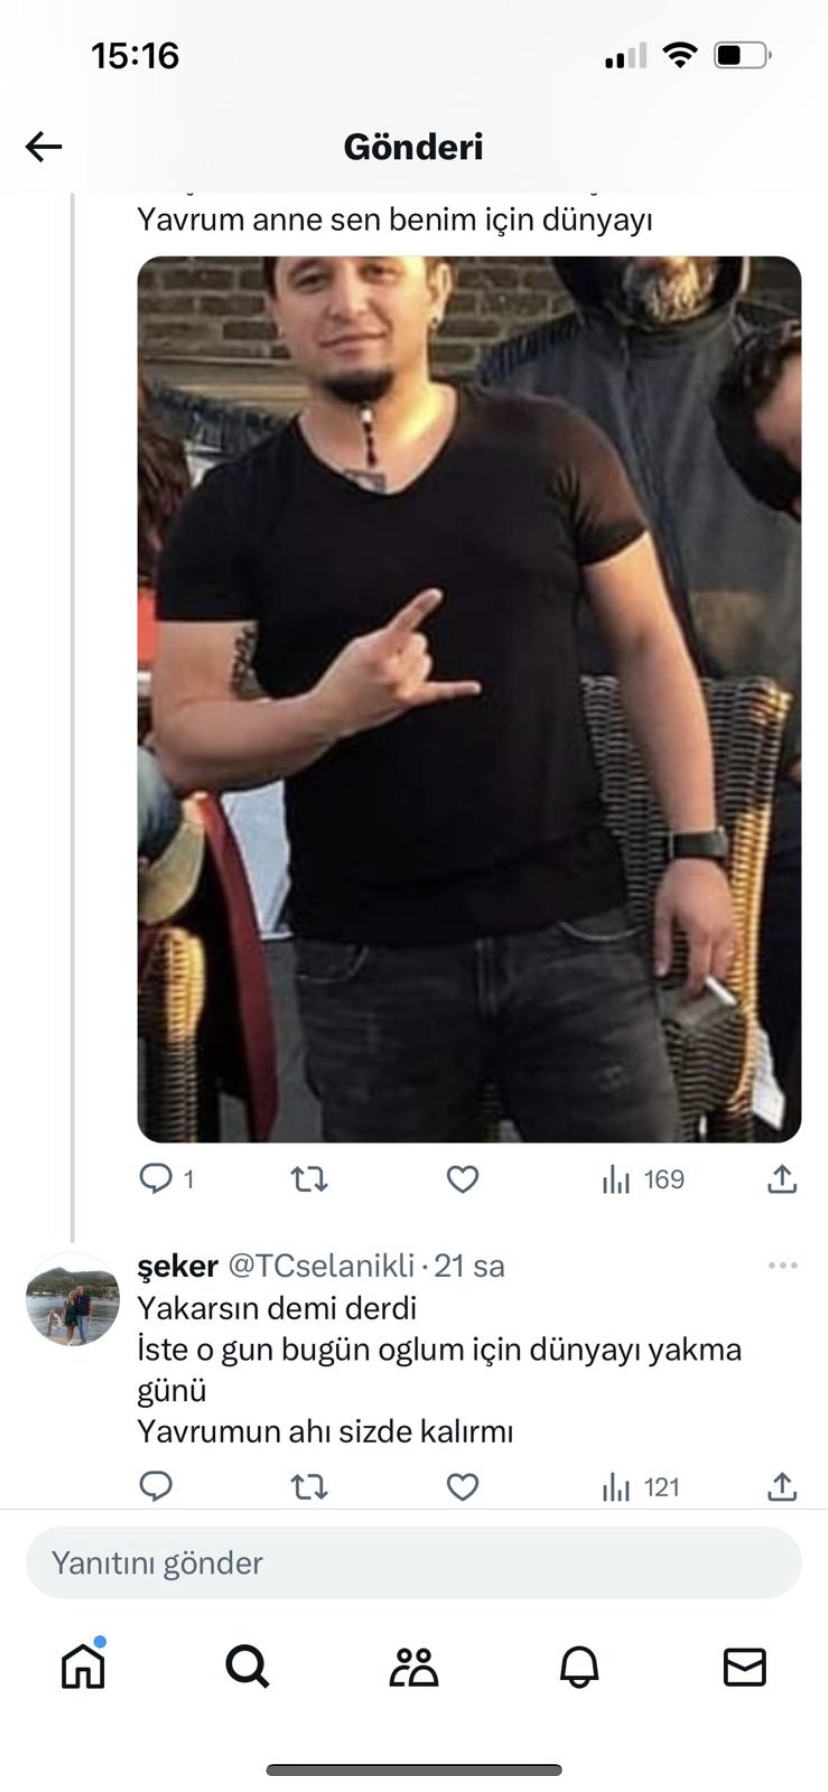828x1792 pixels.
Task: View analytics showing 169 views
Action: (x=643, y=1180)
